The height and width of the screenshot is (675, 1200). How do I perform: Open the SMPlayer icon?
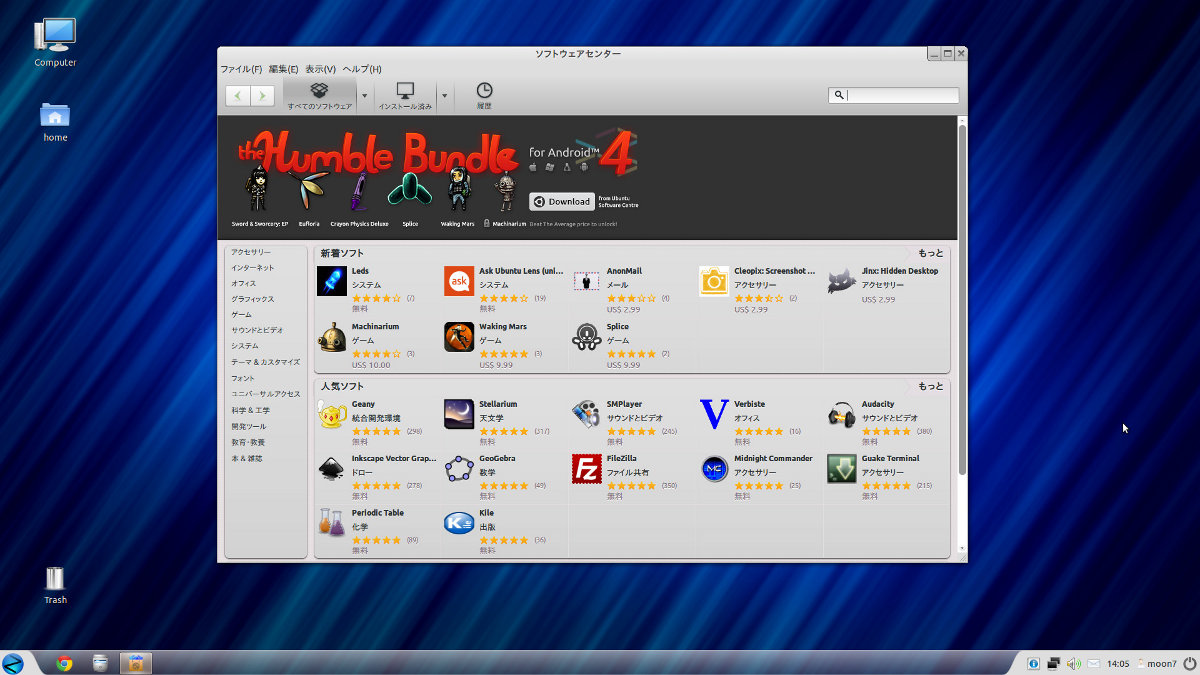point(587,414)
